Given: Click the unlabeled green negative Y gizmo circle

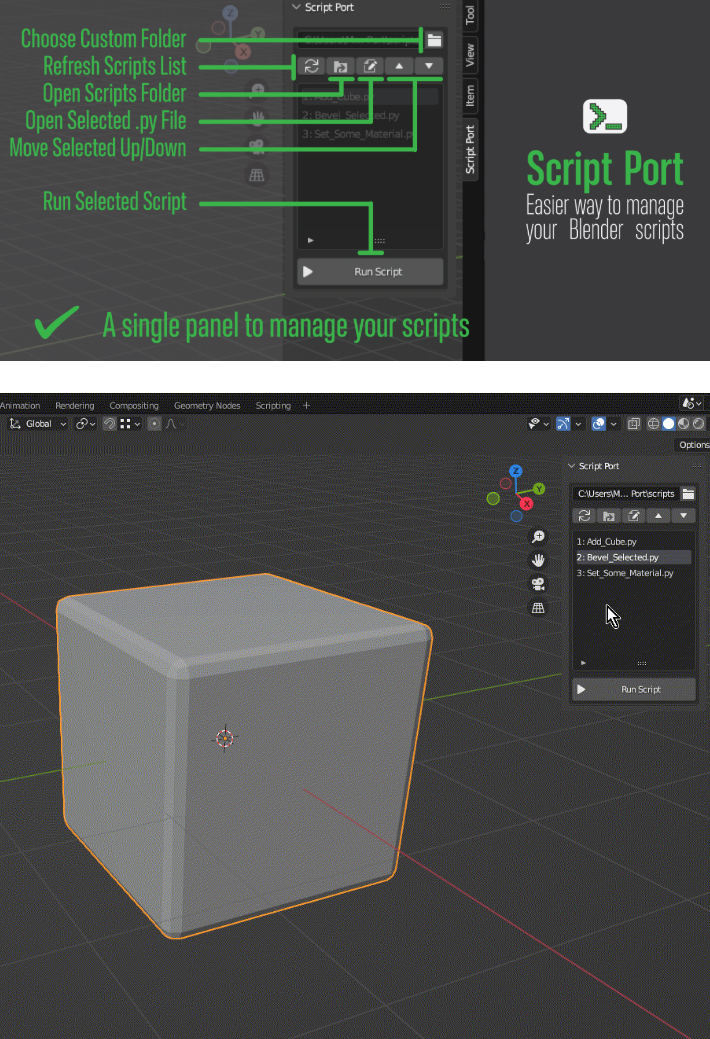Looking at the screenshot, I should tap(493, 498).
